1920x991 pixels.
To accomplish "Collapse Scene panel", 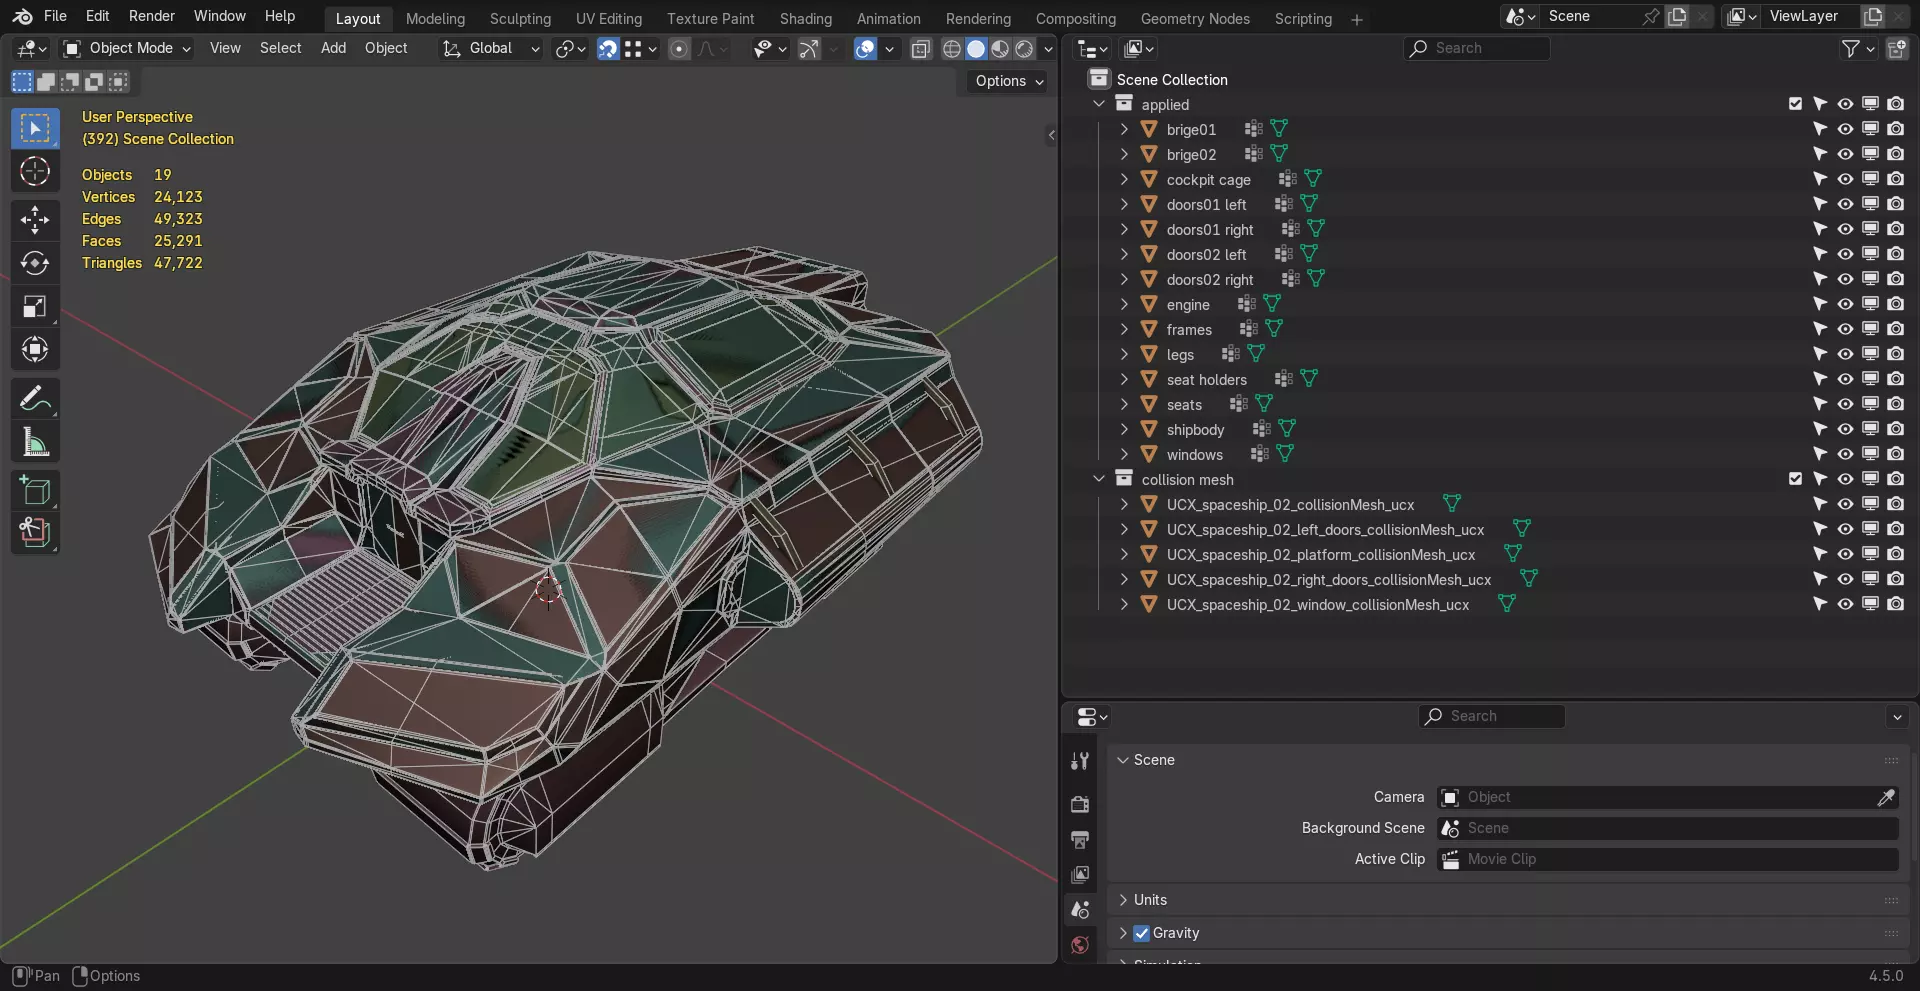I will pos(1123,760).
